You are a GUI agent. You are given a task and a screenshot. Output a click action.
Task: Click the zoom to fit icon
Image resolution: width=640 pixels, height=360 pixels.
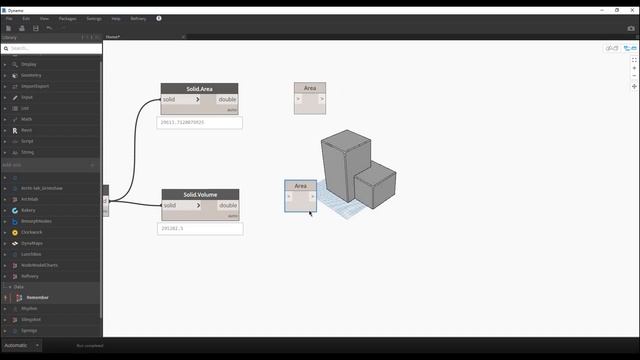(634, 60)
